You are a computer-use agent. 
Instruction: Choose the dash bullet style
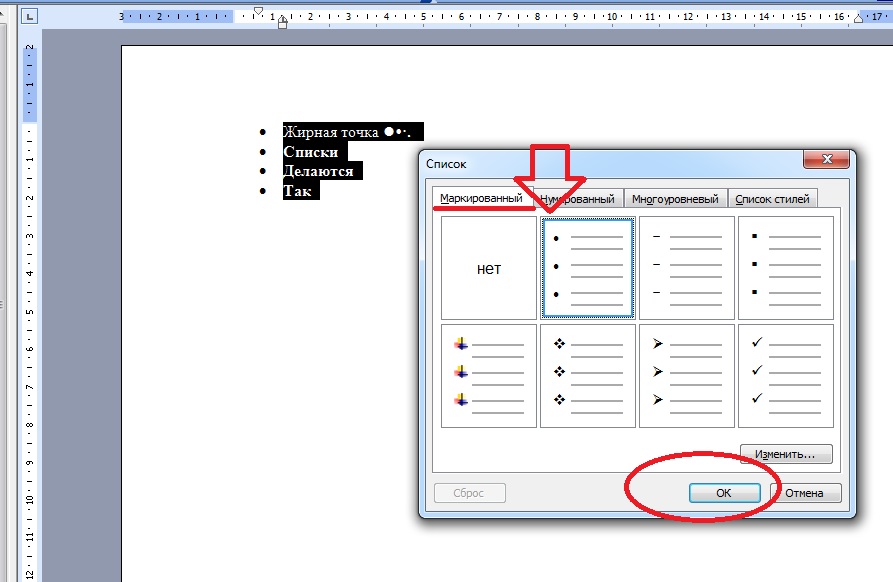coord(687,268)
